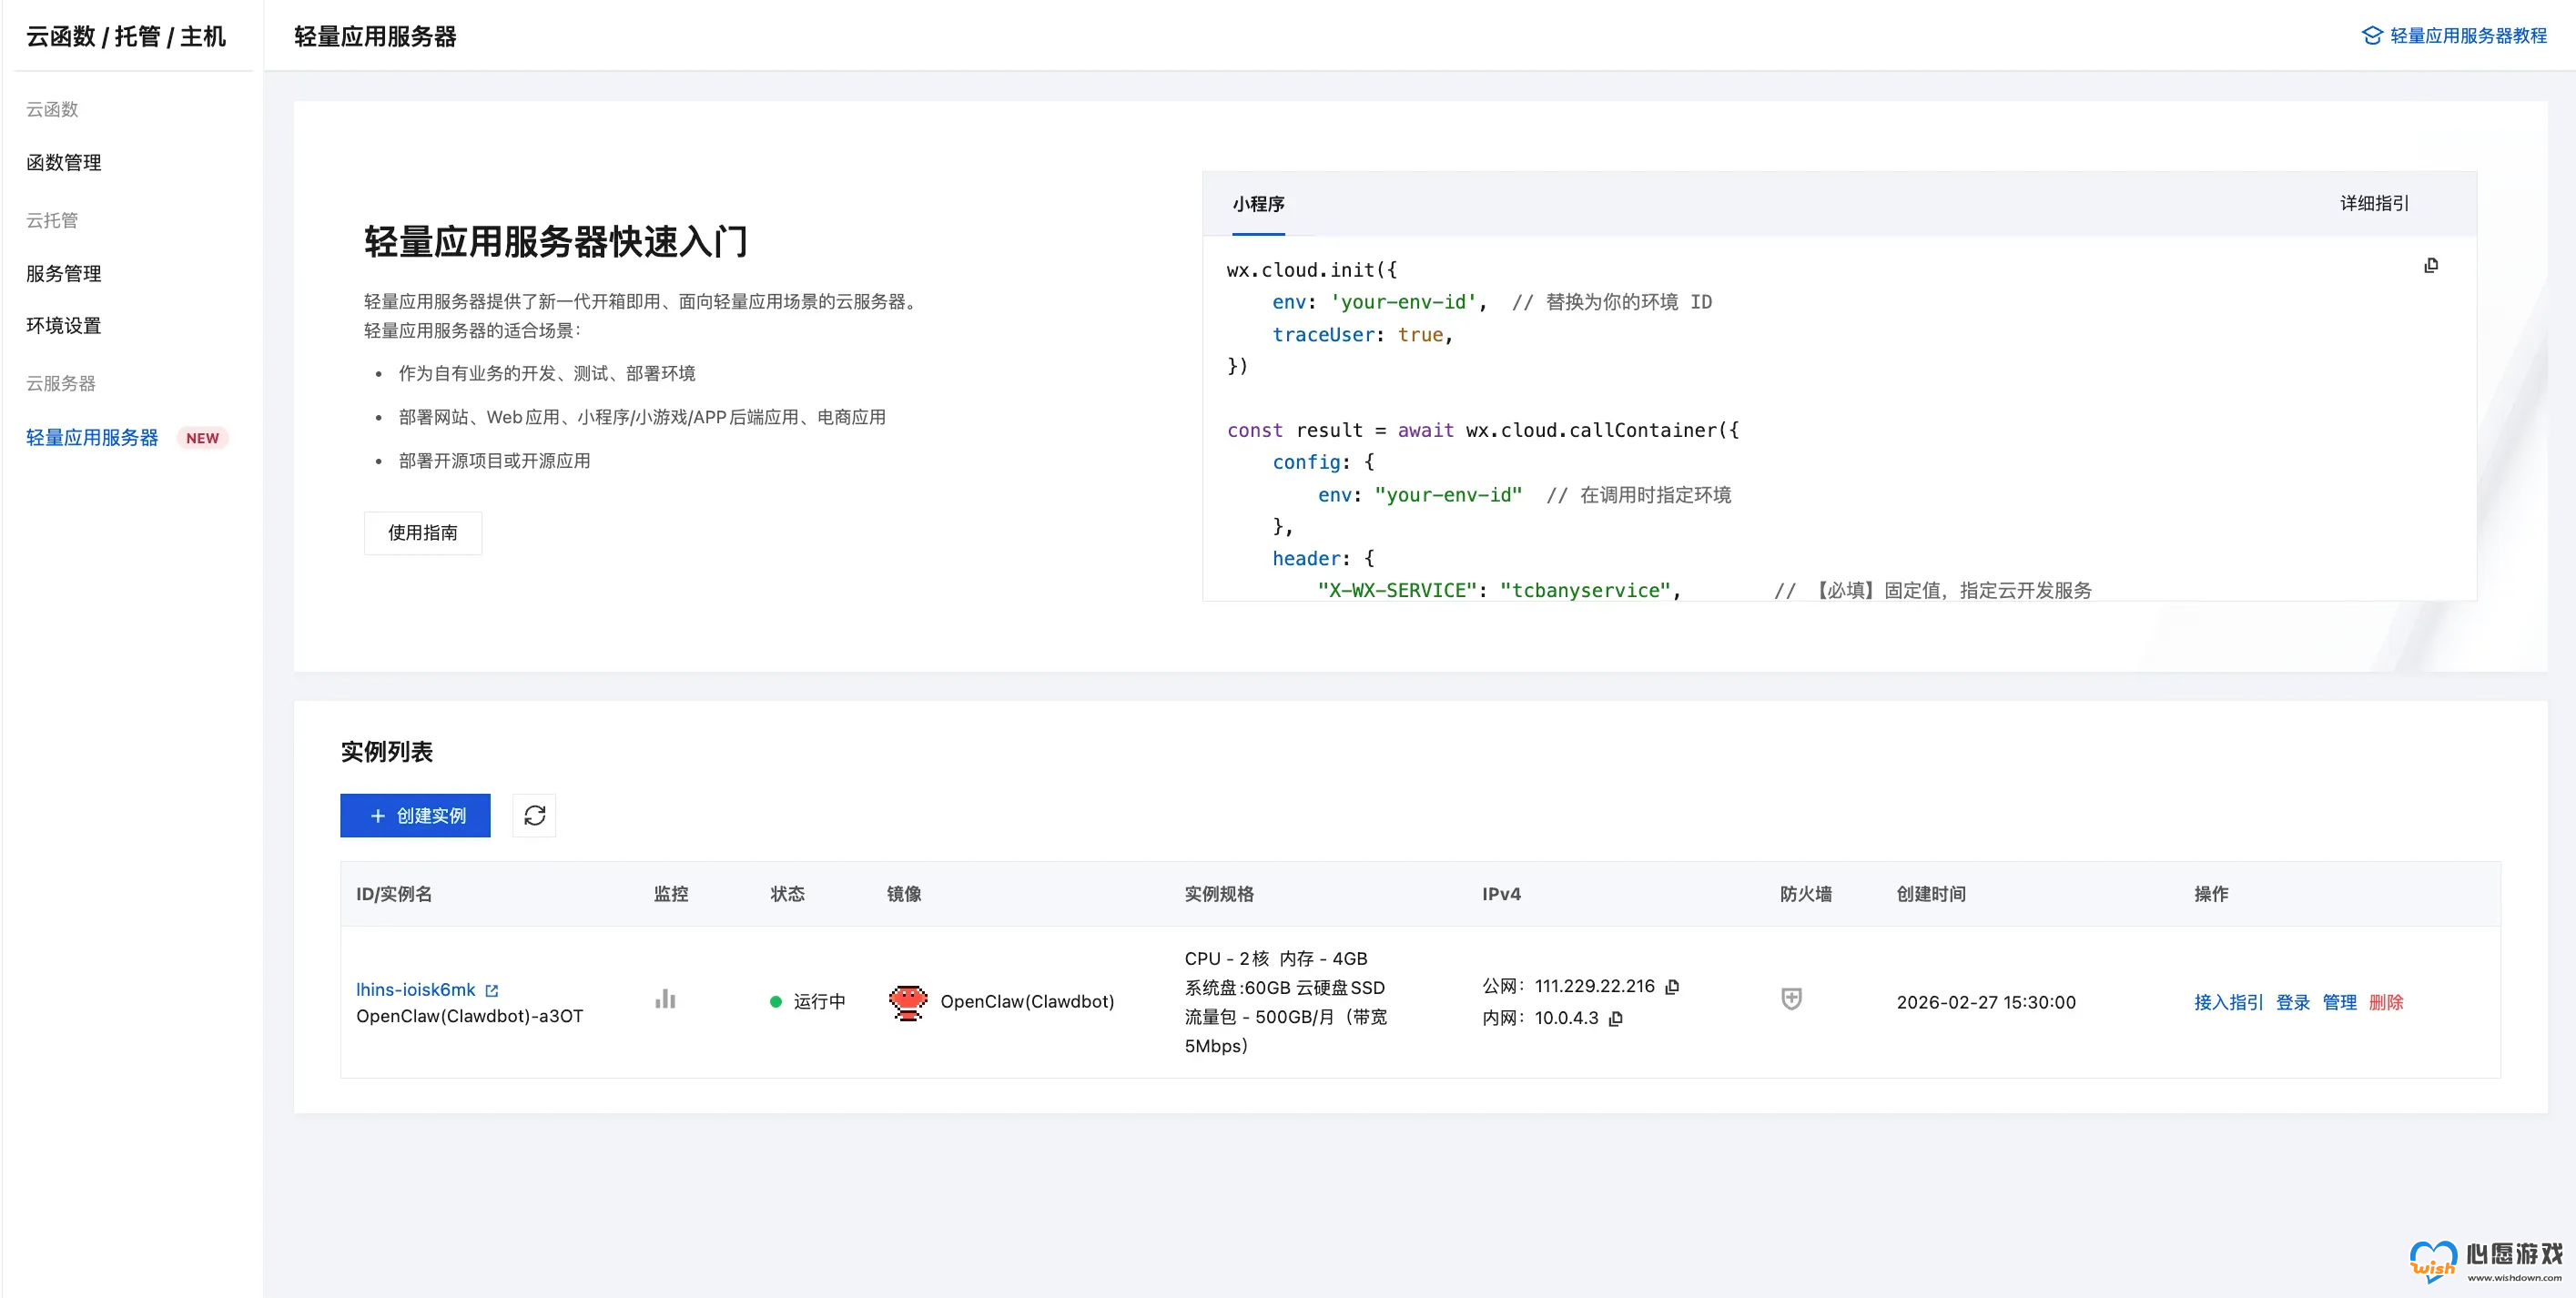This screenshot has height=1298, width=2576.
Task: Click the red 删除 link
Action: point(2385,1001)
